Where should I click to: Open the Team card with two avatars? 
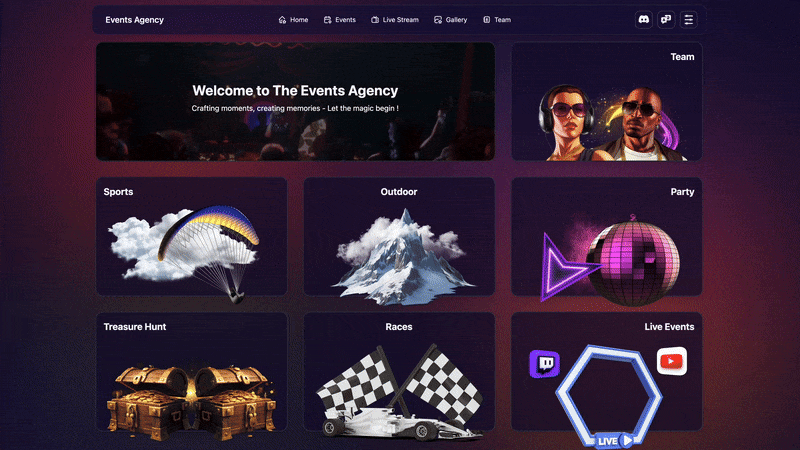[607, 102]
